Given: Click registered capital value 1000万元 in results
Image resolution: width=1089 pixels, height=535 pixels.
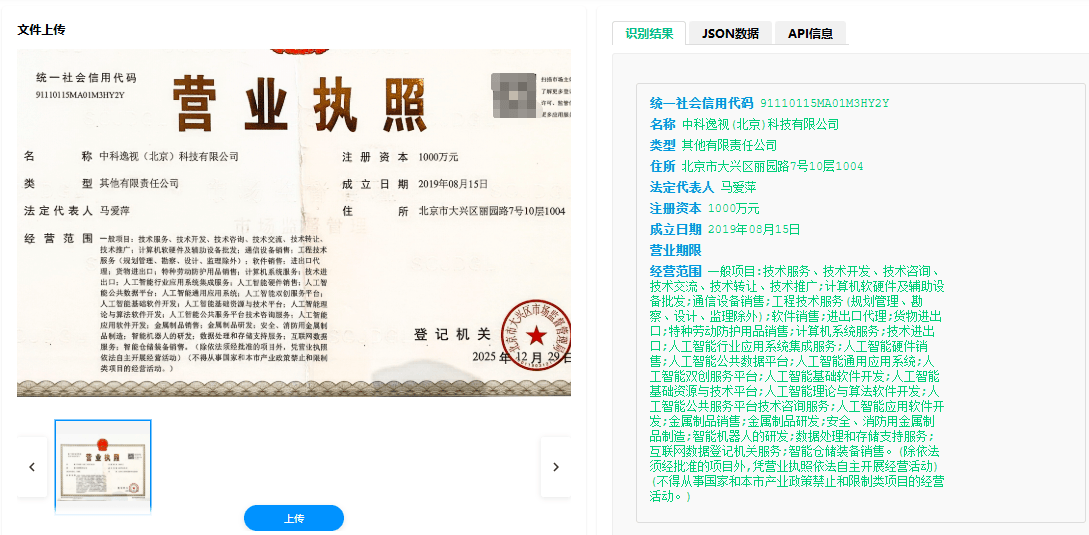Looking at the screenshot, I should tap(733, 208).
